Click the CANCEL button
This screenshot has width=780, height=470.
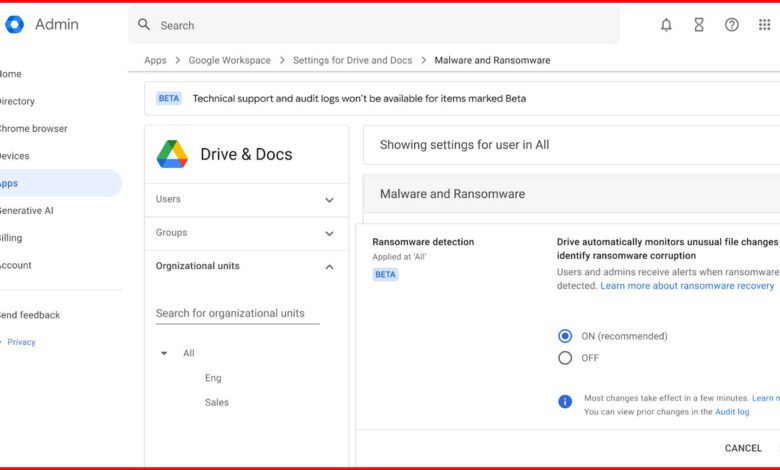tap(743, 448)
